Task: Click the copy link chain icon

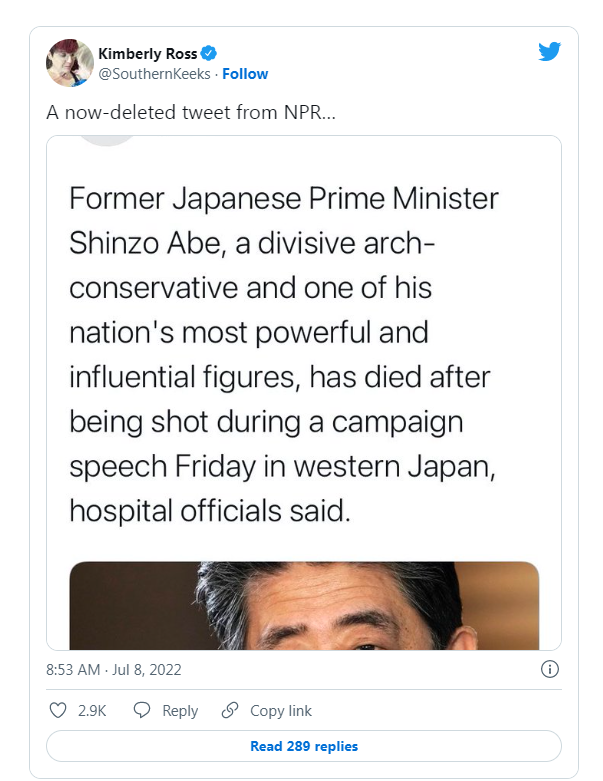Action: (230, 710)
